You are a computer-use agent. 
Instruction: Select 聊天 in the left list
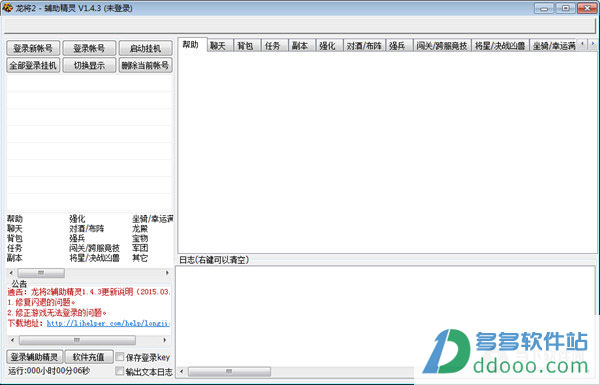click(15, 229)
